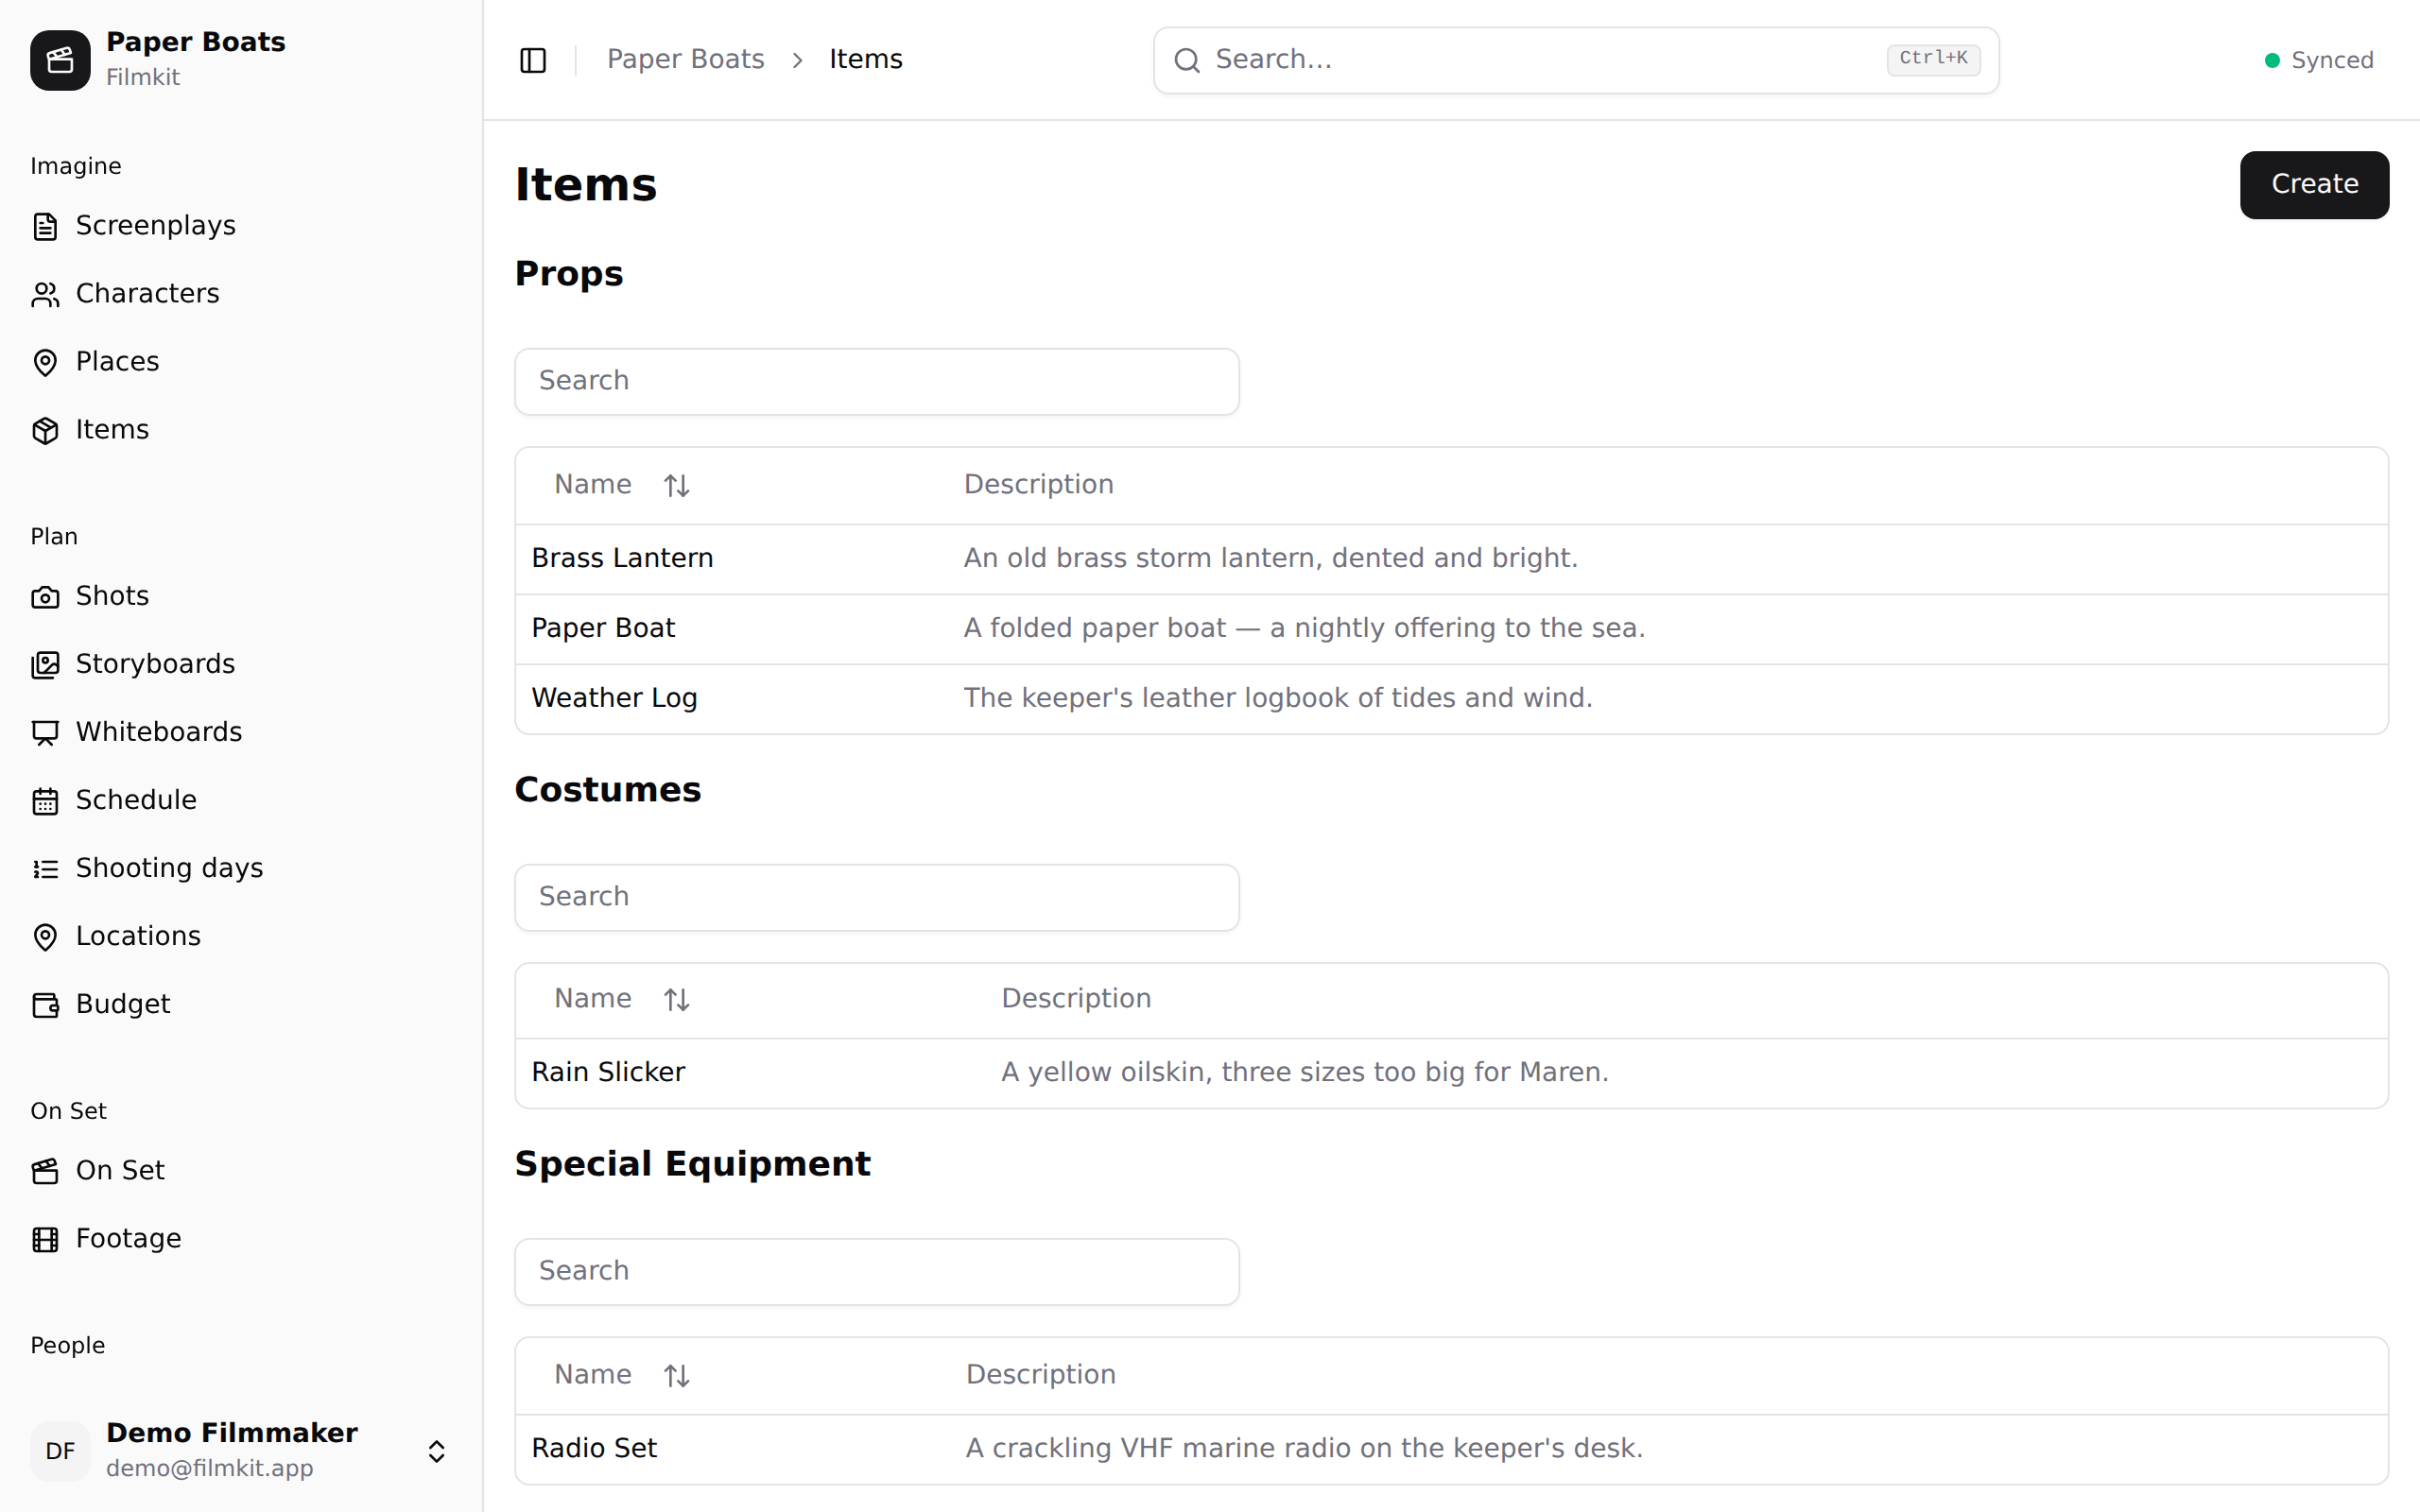Go to the Footage page
Image resolution: width=2420 pixels, height=1512 pixels.
coord(241,1239)
